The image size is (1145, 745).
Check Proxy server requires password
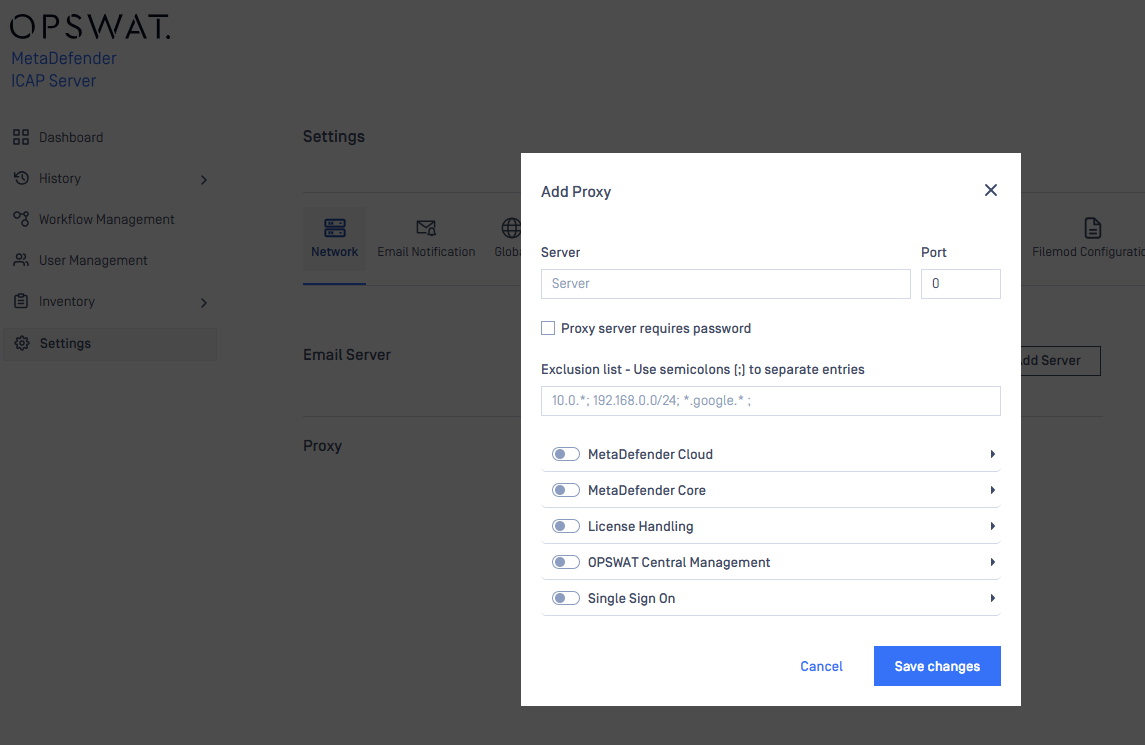click(548, 328)
